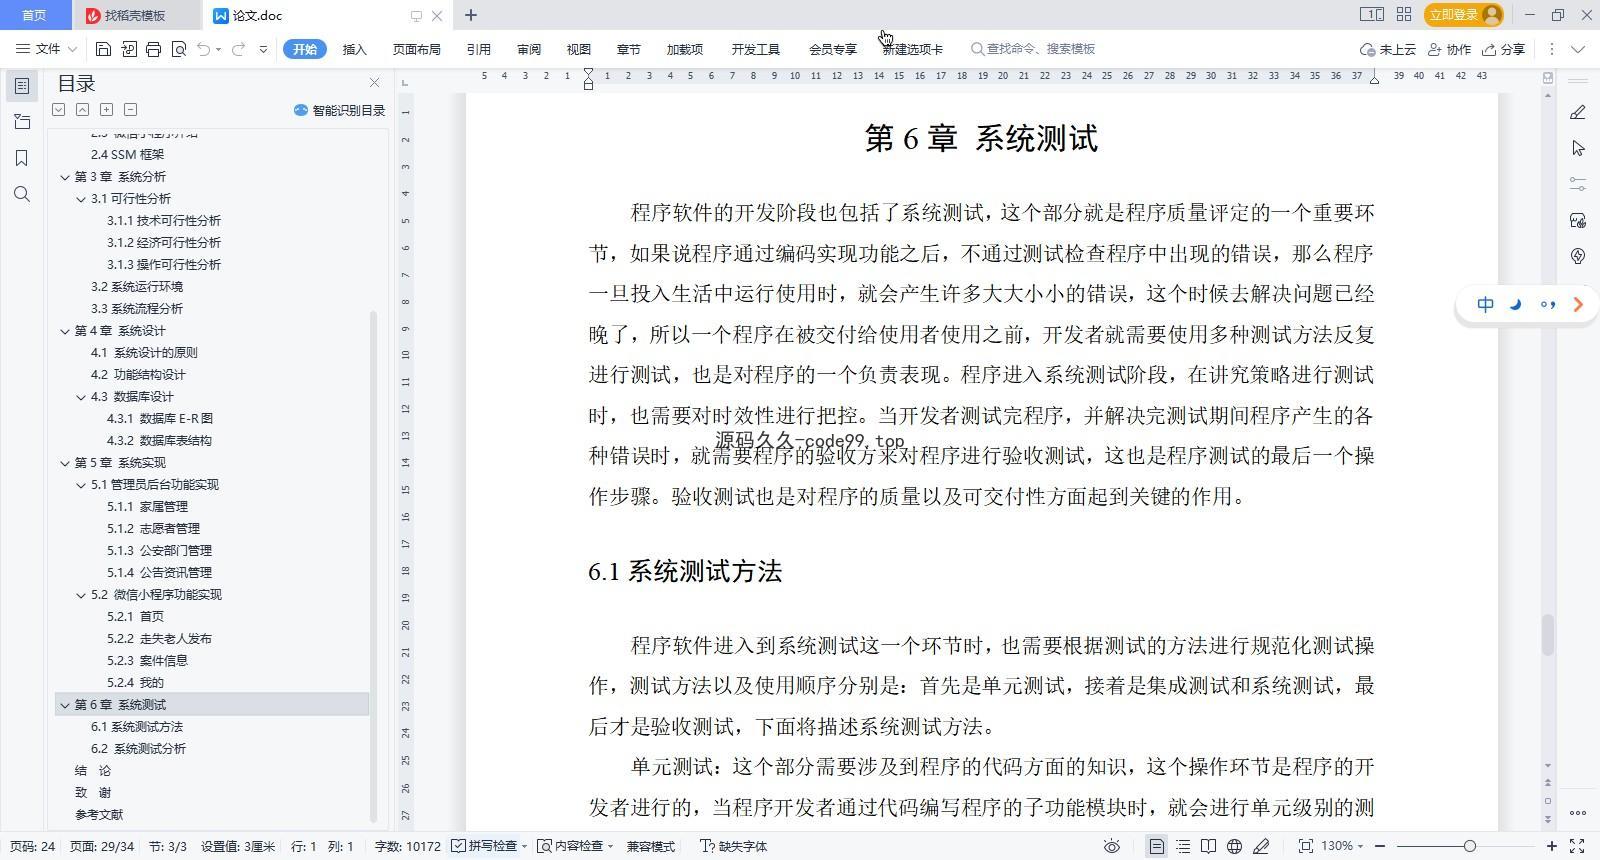The image size is (1600, 860).
Task: Click zoom out minus button
Action: tap(1380, 846)
